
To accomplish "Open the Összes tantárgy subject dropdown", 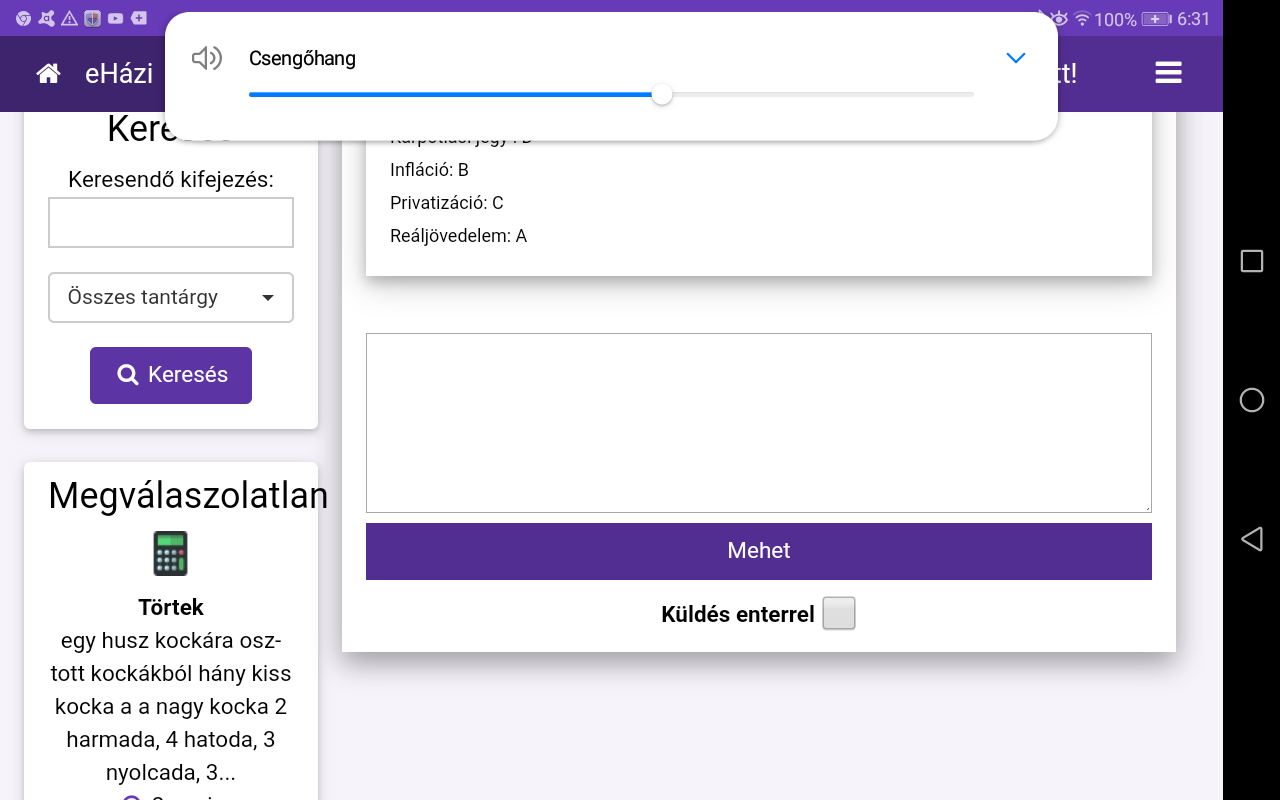I will point(171,297).
